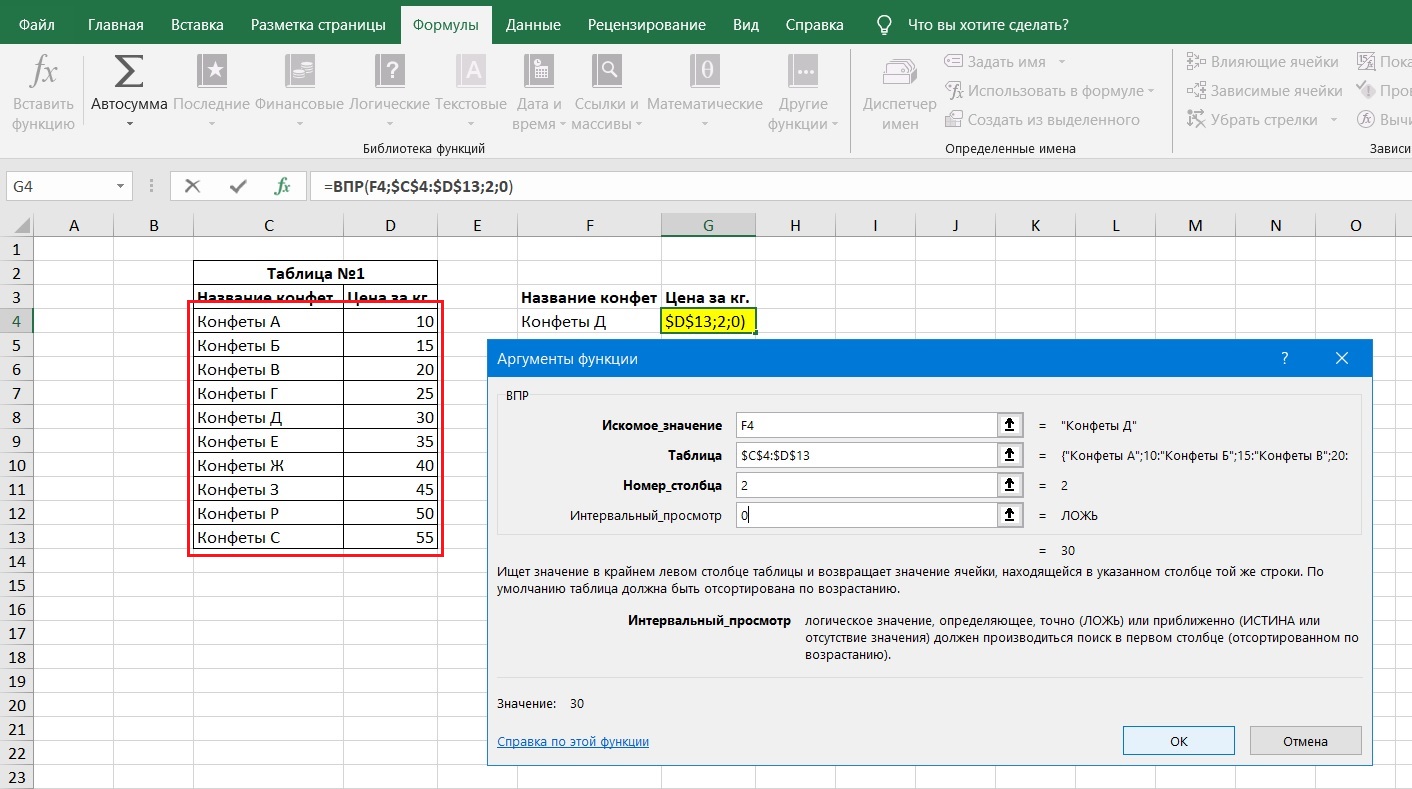Expand Использовать в формуле dropdown arrow

1151,91
